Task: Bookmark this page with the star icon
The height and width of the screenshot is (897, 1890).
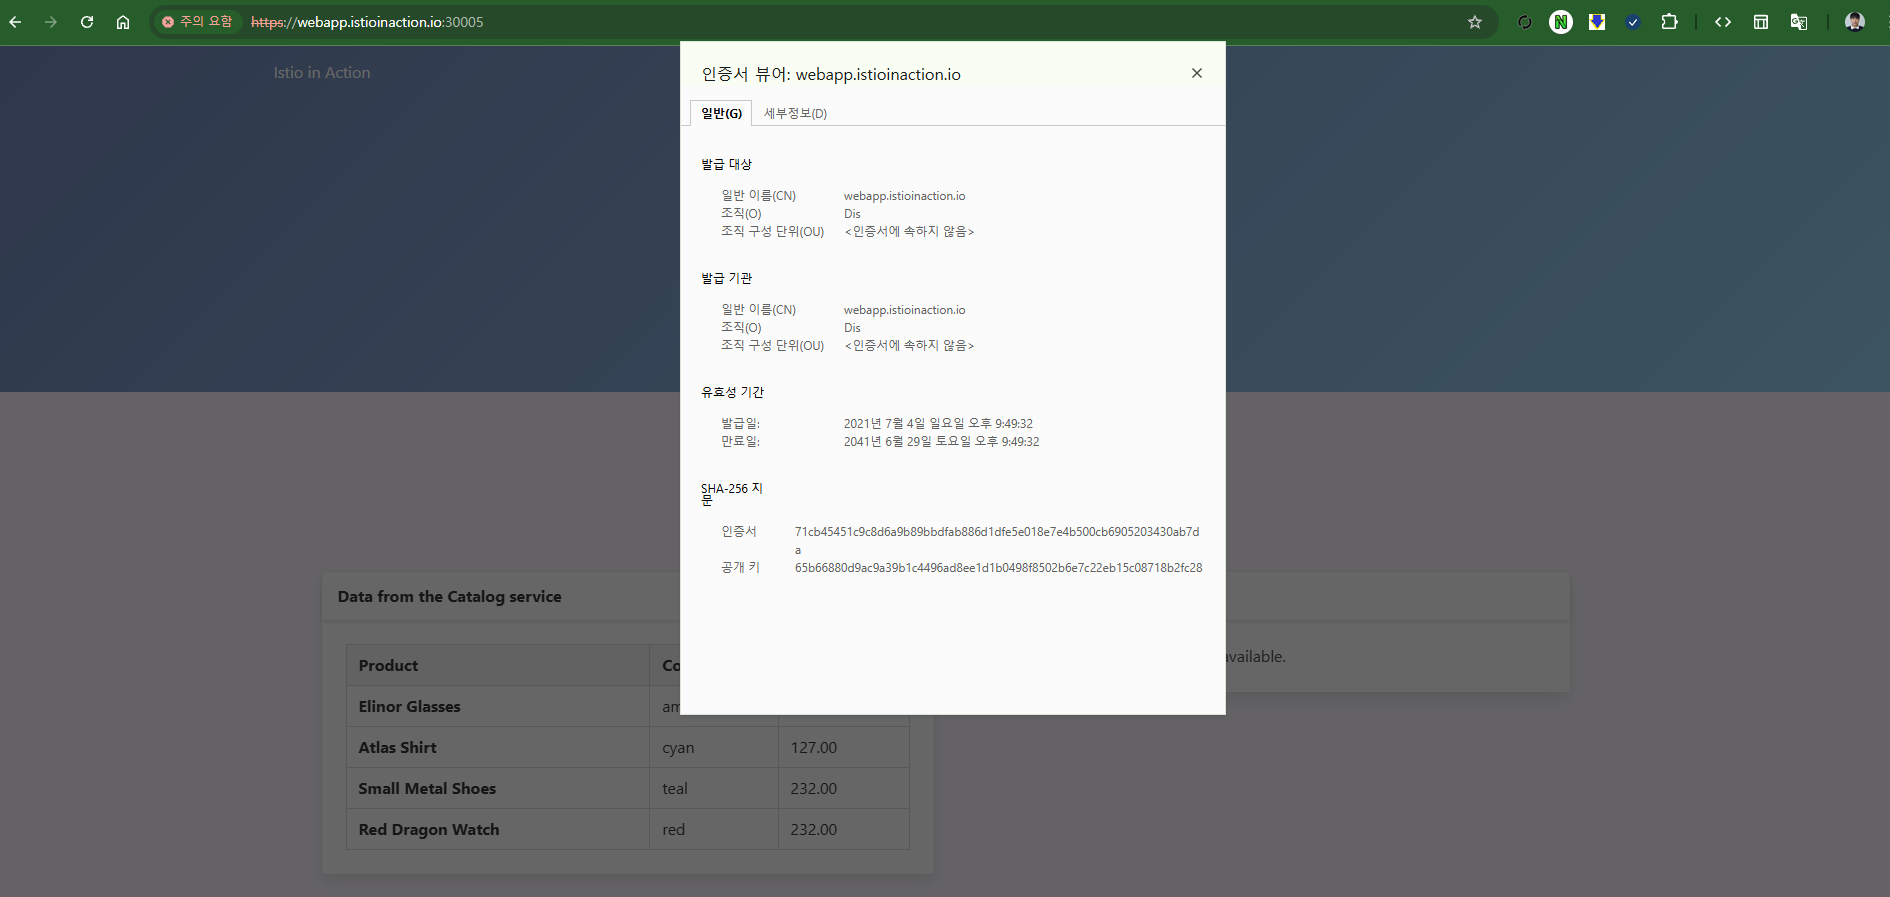Action: [1474, 22]
